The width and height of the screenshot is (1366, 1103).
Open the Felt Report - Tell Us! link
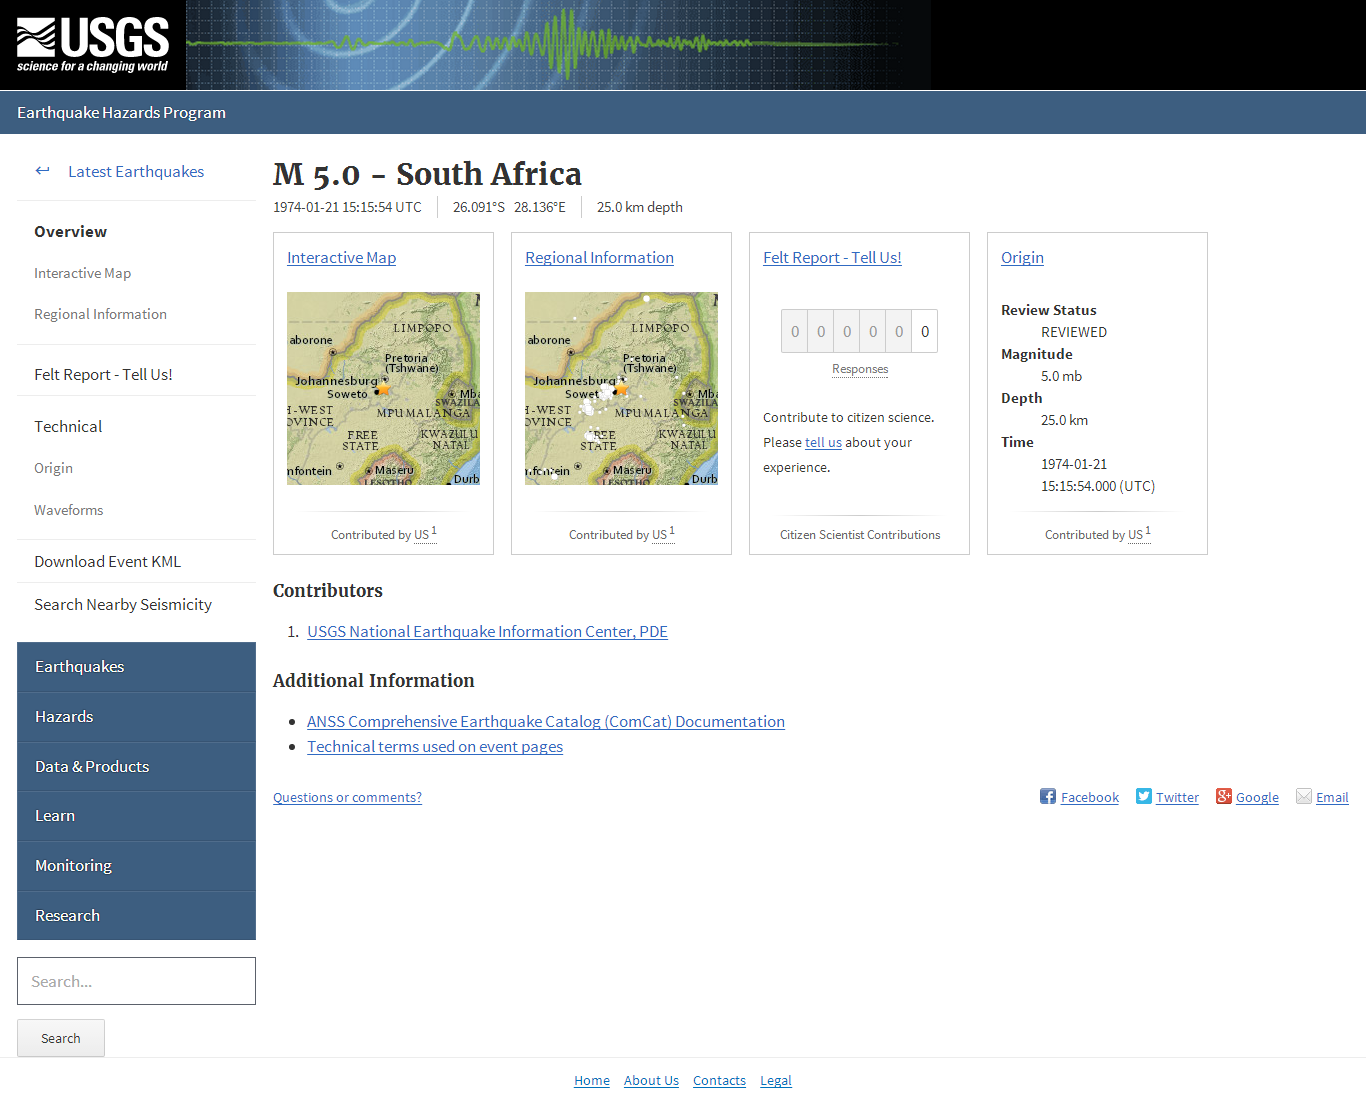(832, 257)
